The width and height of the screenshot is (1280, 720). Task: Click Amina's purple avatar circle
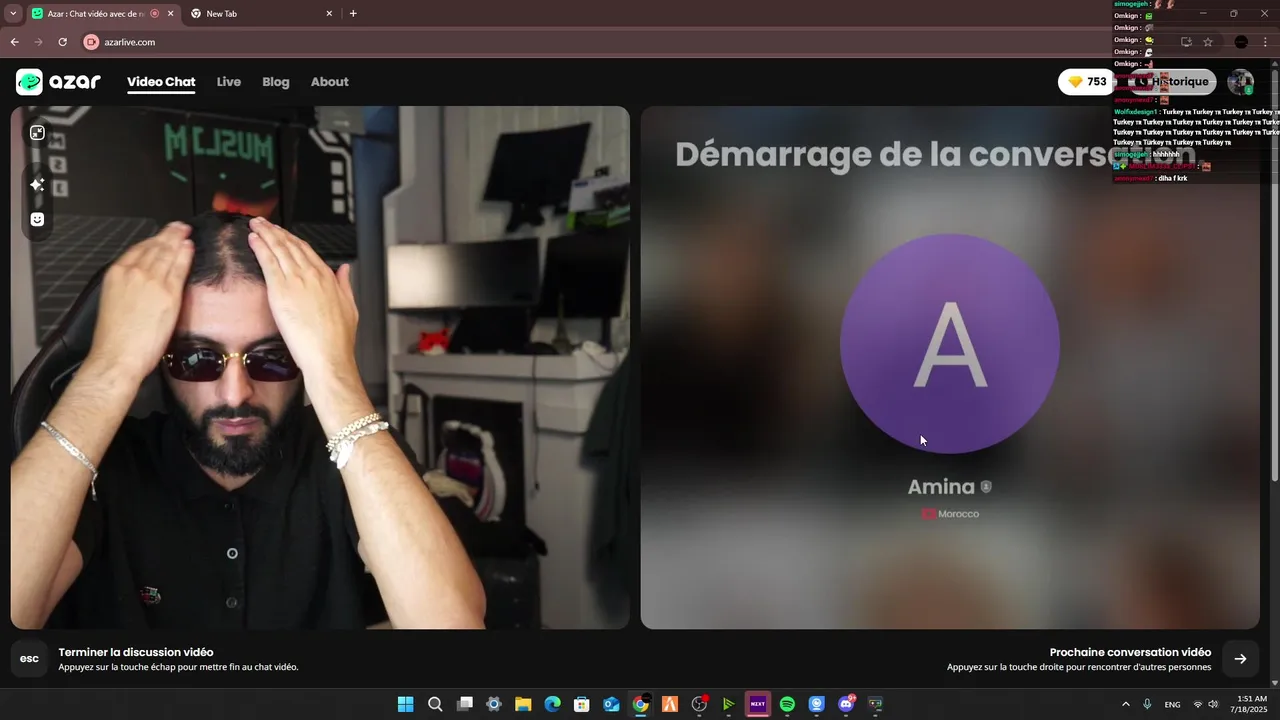coord(949,344)
